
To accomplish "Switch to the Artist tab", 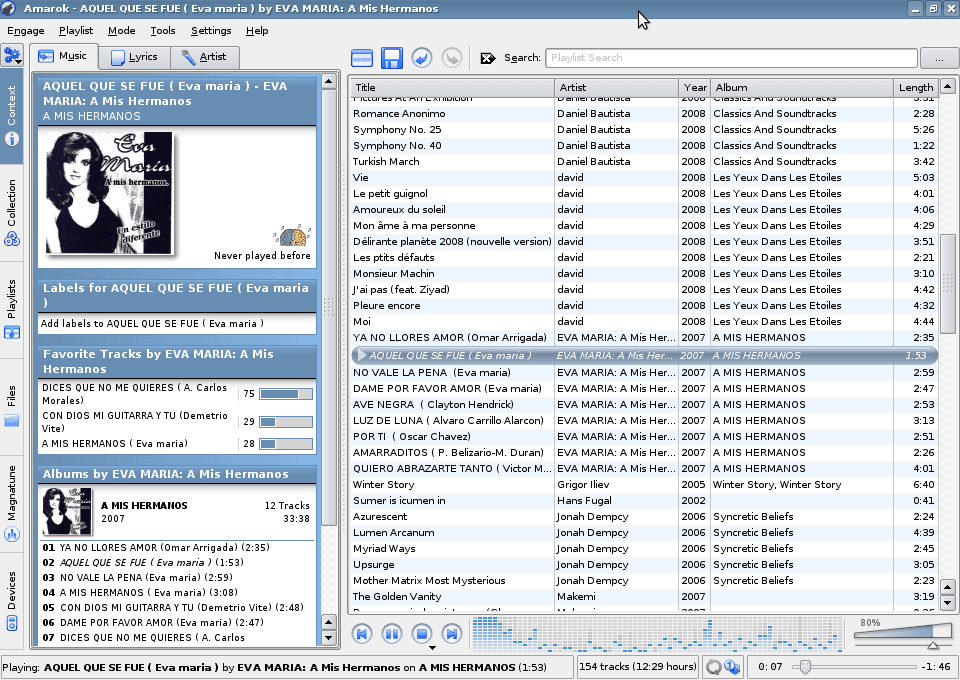I will [204, 57].
